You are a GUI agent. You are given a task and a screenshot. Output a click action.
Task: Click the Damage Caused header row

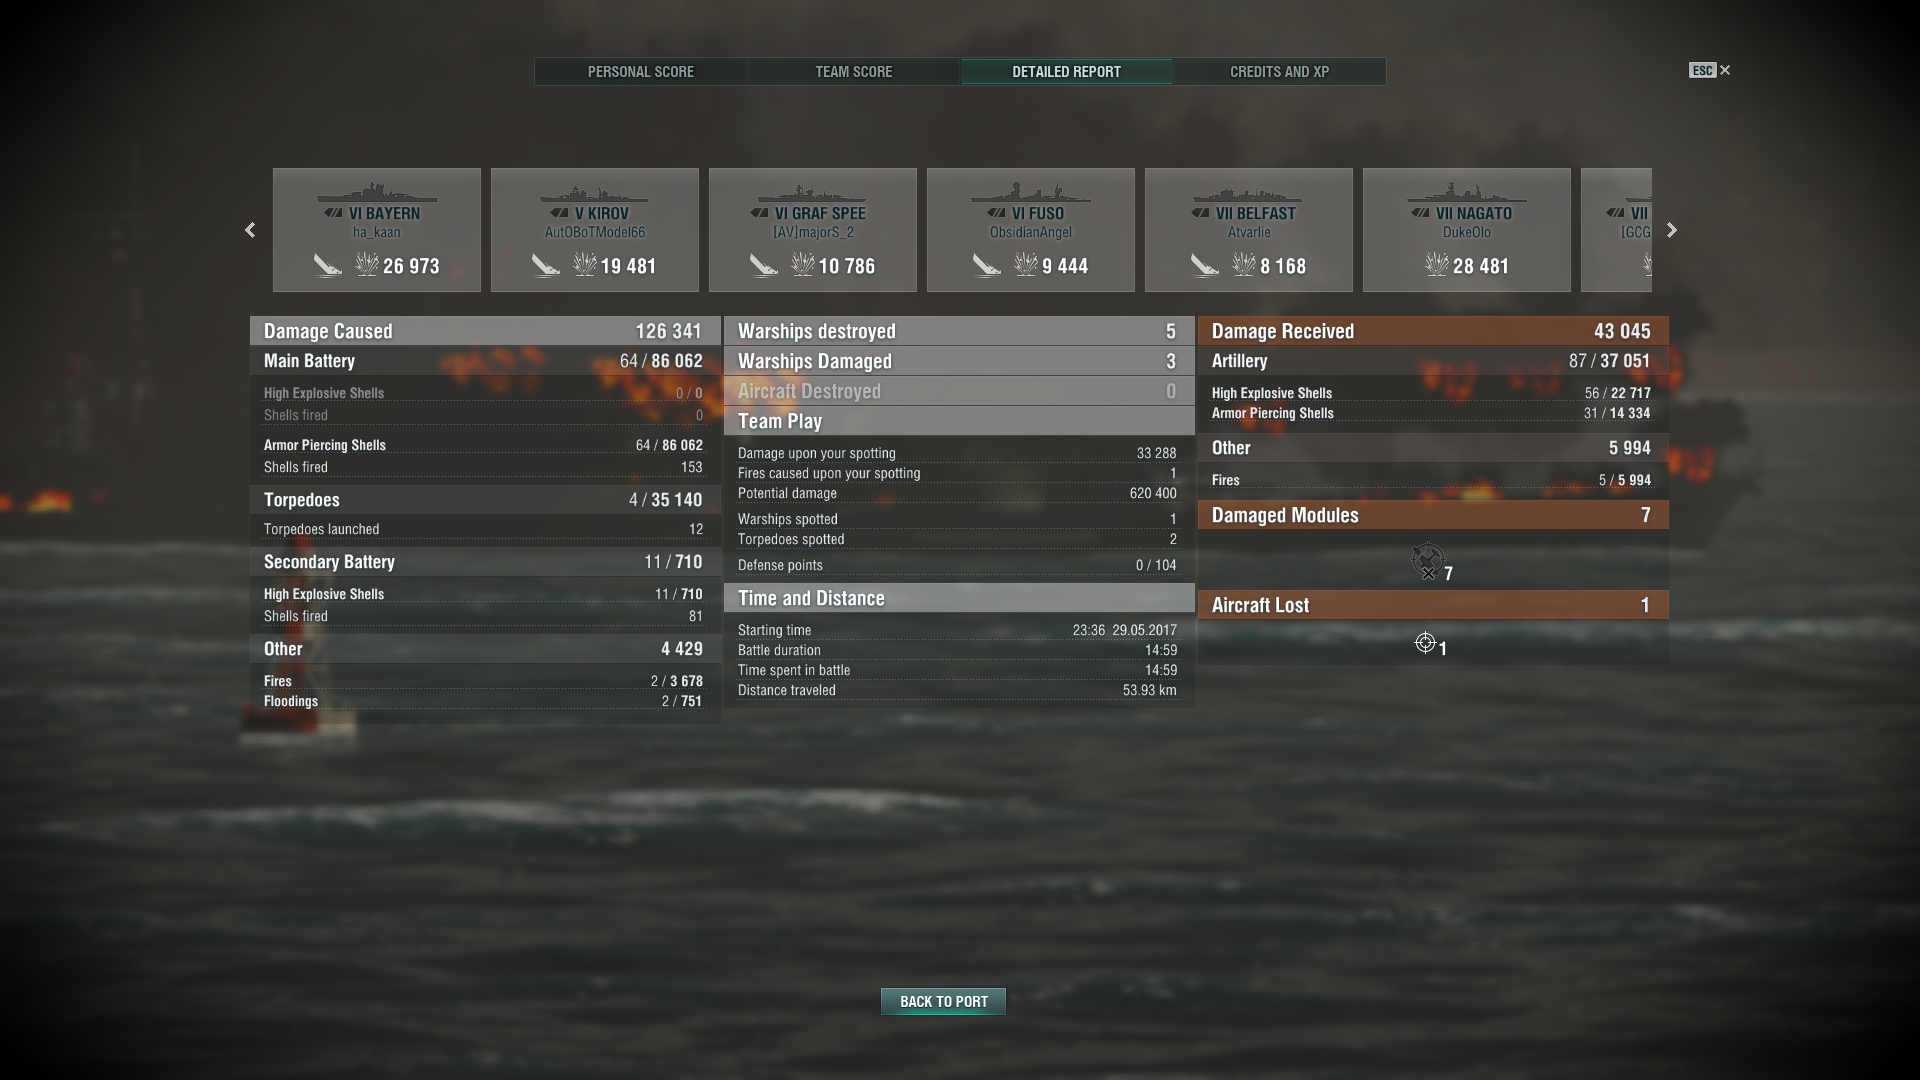pos(485,331)
